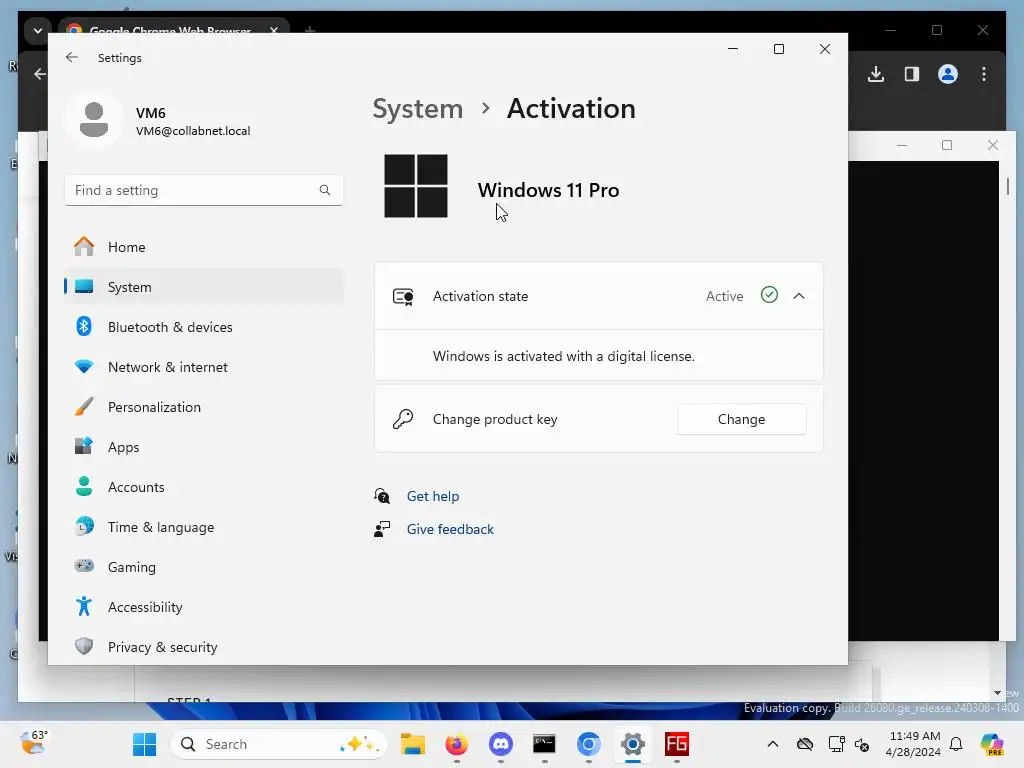Show hidden system tray icons chevron
Viewport: 1024px width, 768px height.
click(773, 744)
